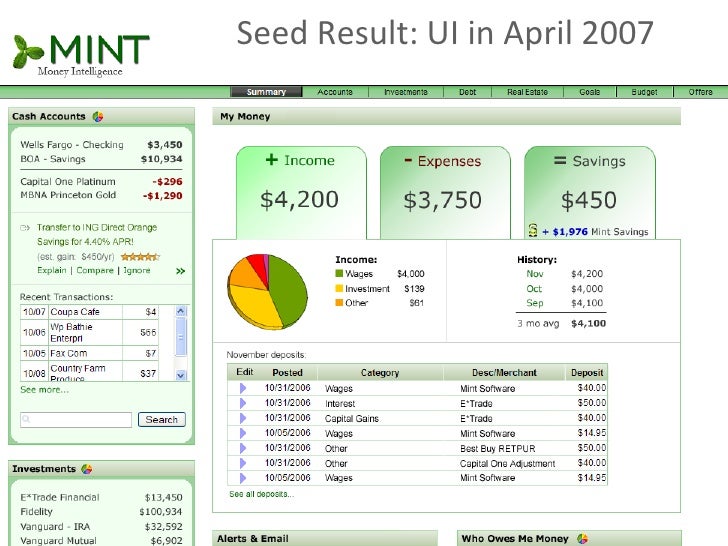Click the transactions list scroll up arrow
This screenshot has height=546, width=728.
coord(181,311)
